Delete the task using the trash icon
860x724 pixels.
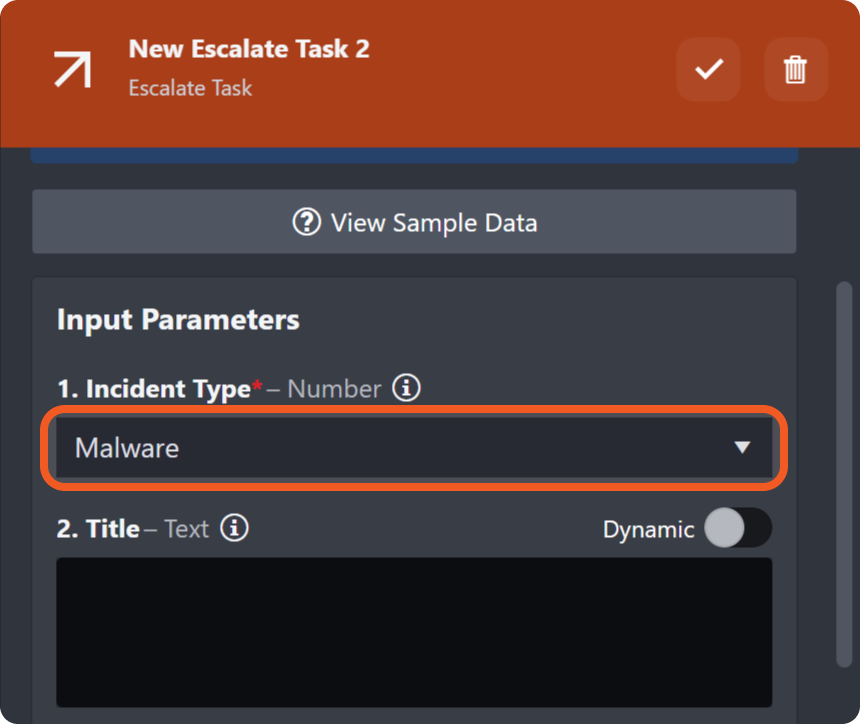[x=795, y=70]
